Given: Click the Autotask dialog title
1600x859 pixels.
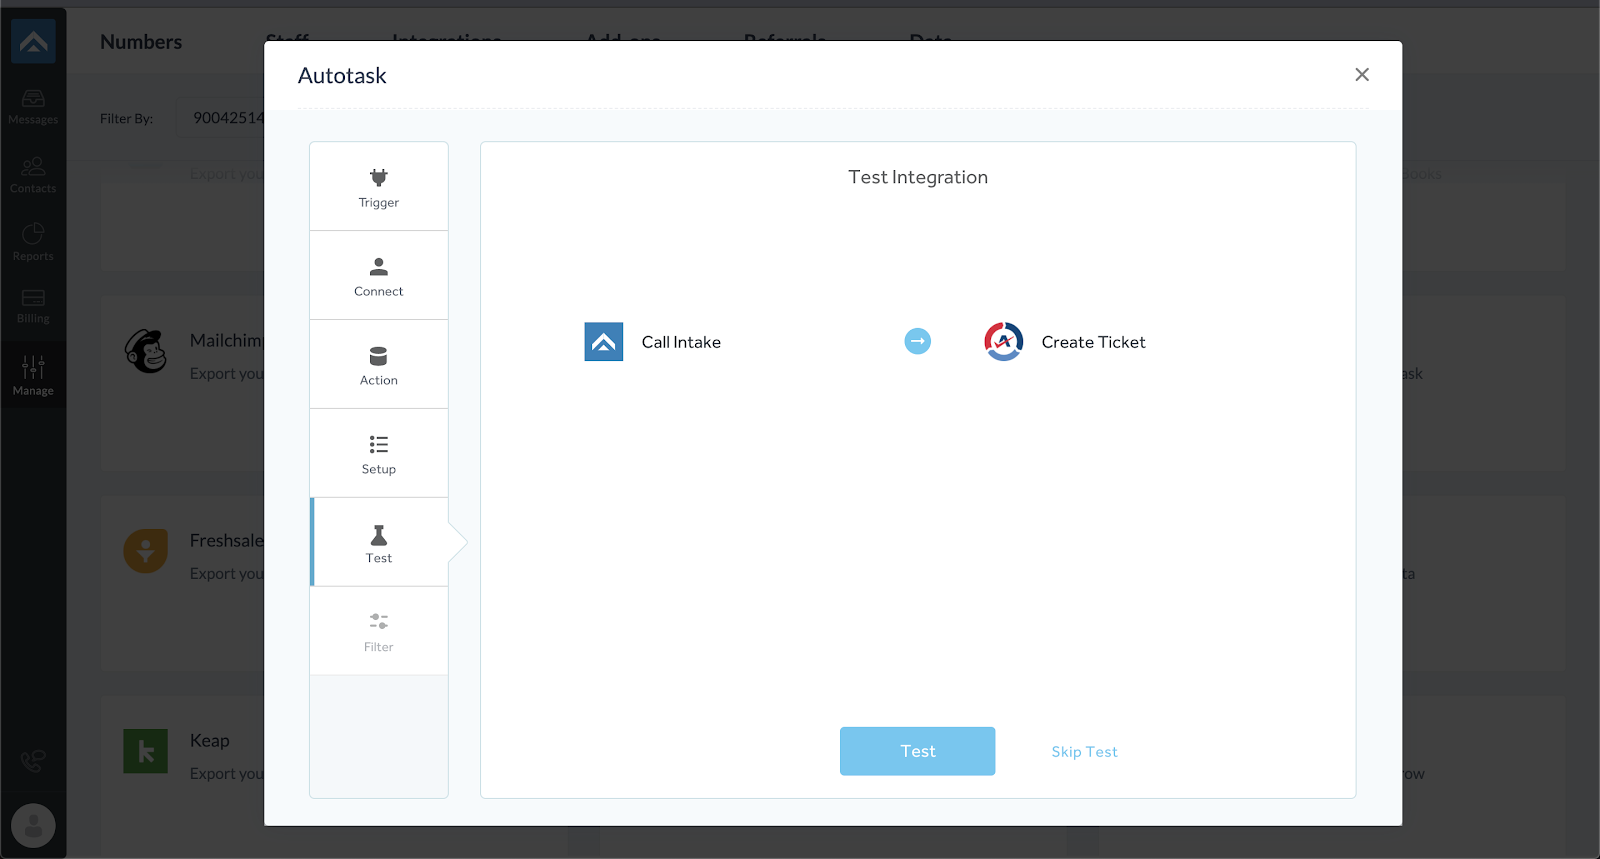Looking at the screenshot, I should 342,76.
